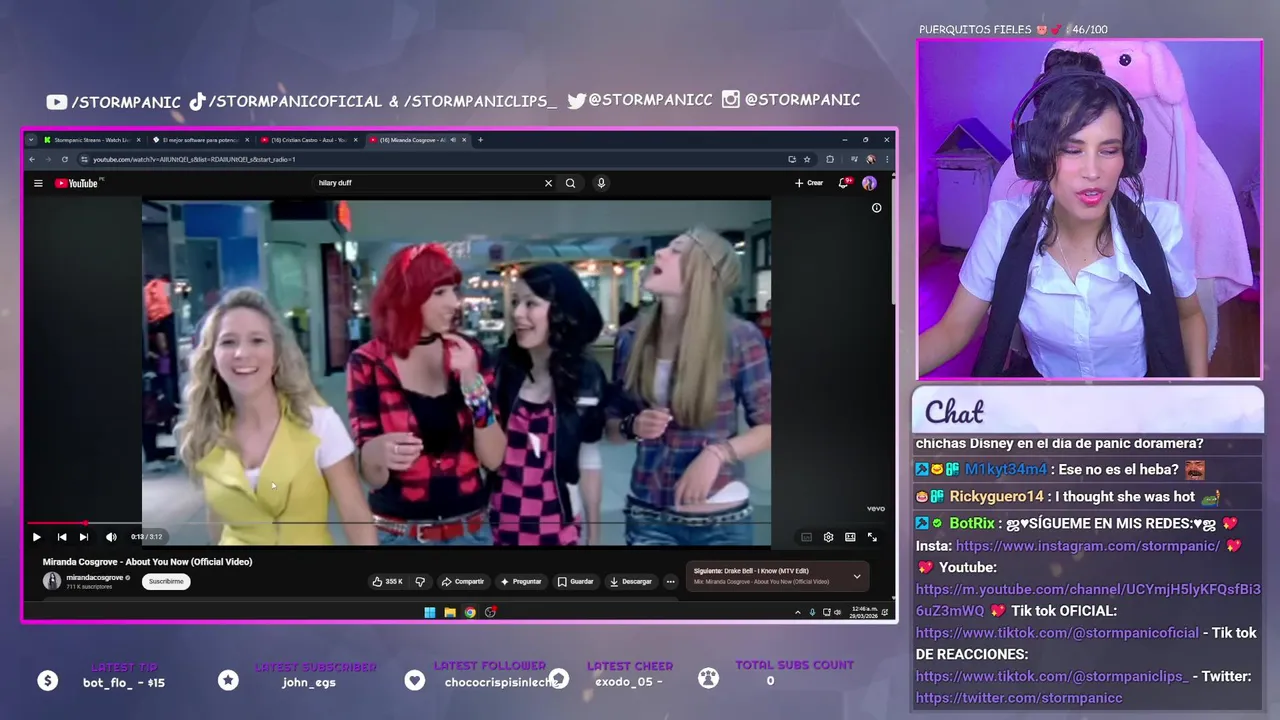
Task: Open the mirandacosgrove channel avatar
Action: coord(52,581)
